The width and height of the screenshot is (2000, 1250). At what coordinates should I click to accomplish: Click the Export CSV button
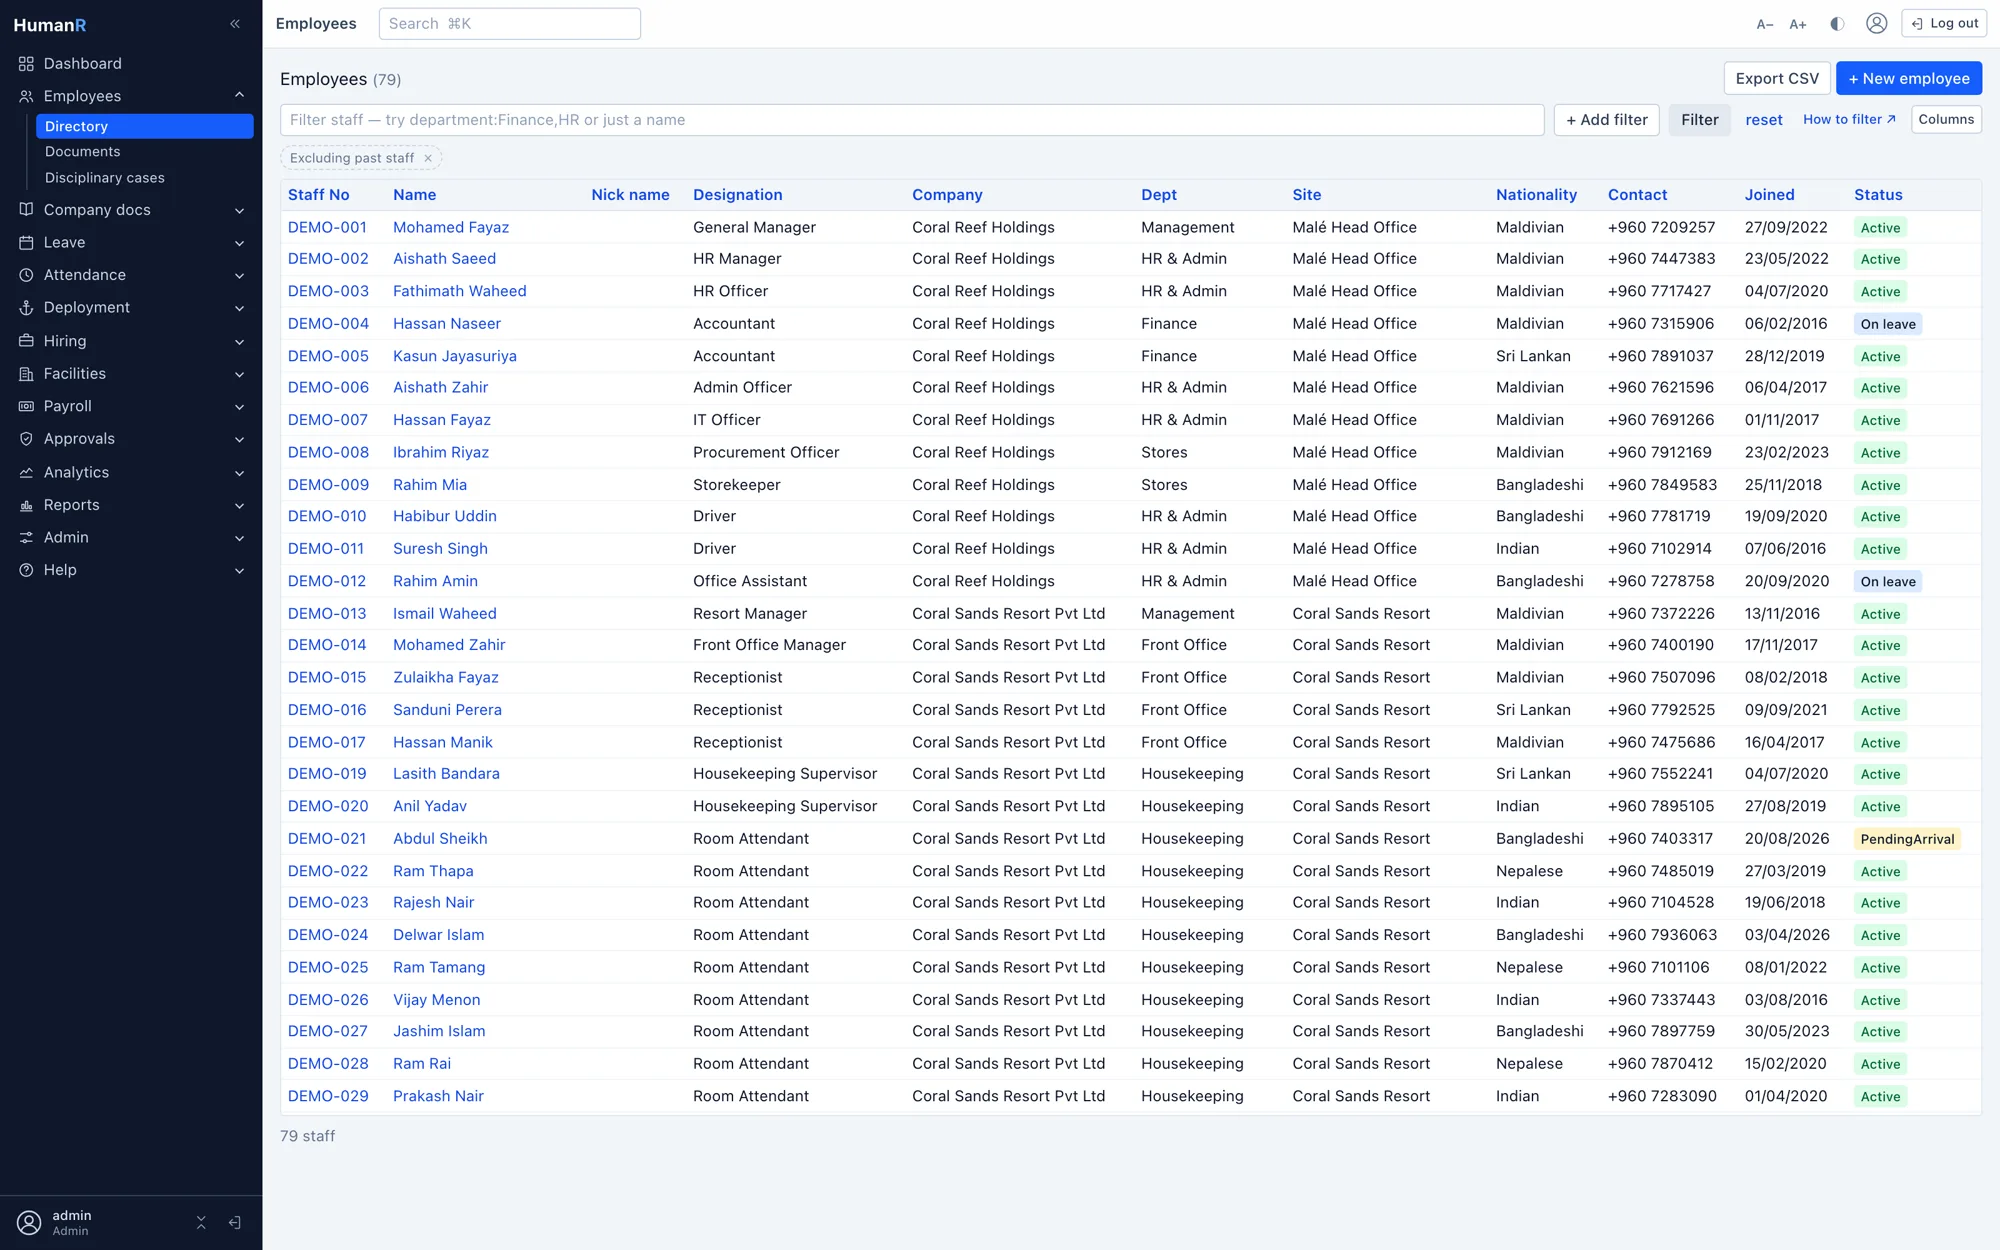coord(1777,78)
